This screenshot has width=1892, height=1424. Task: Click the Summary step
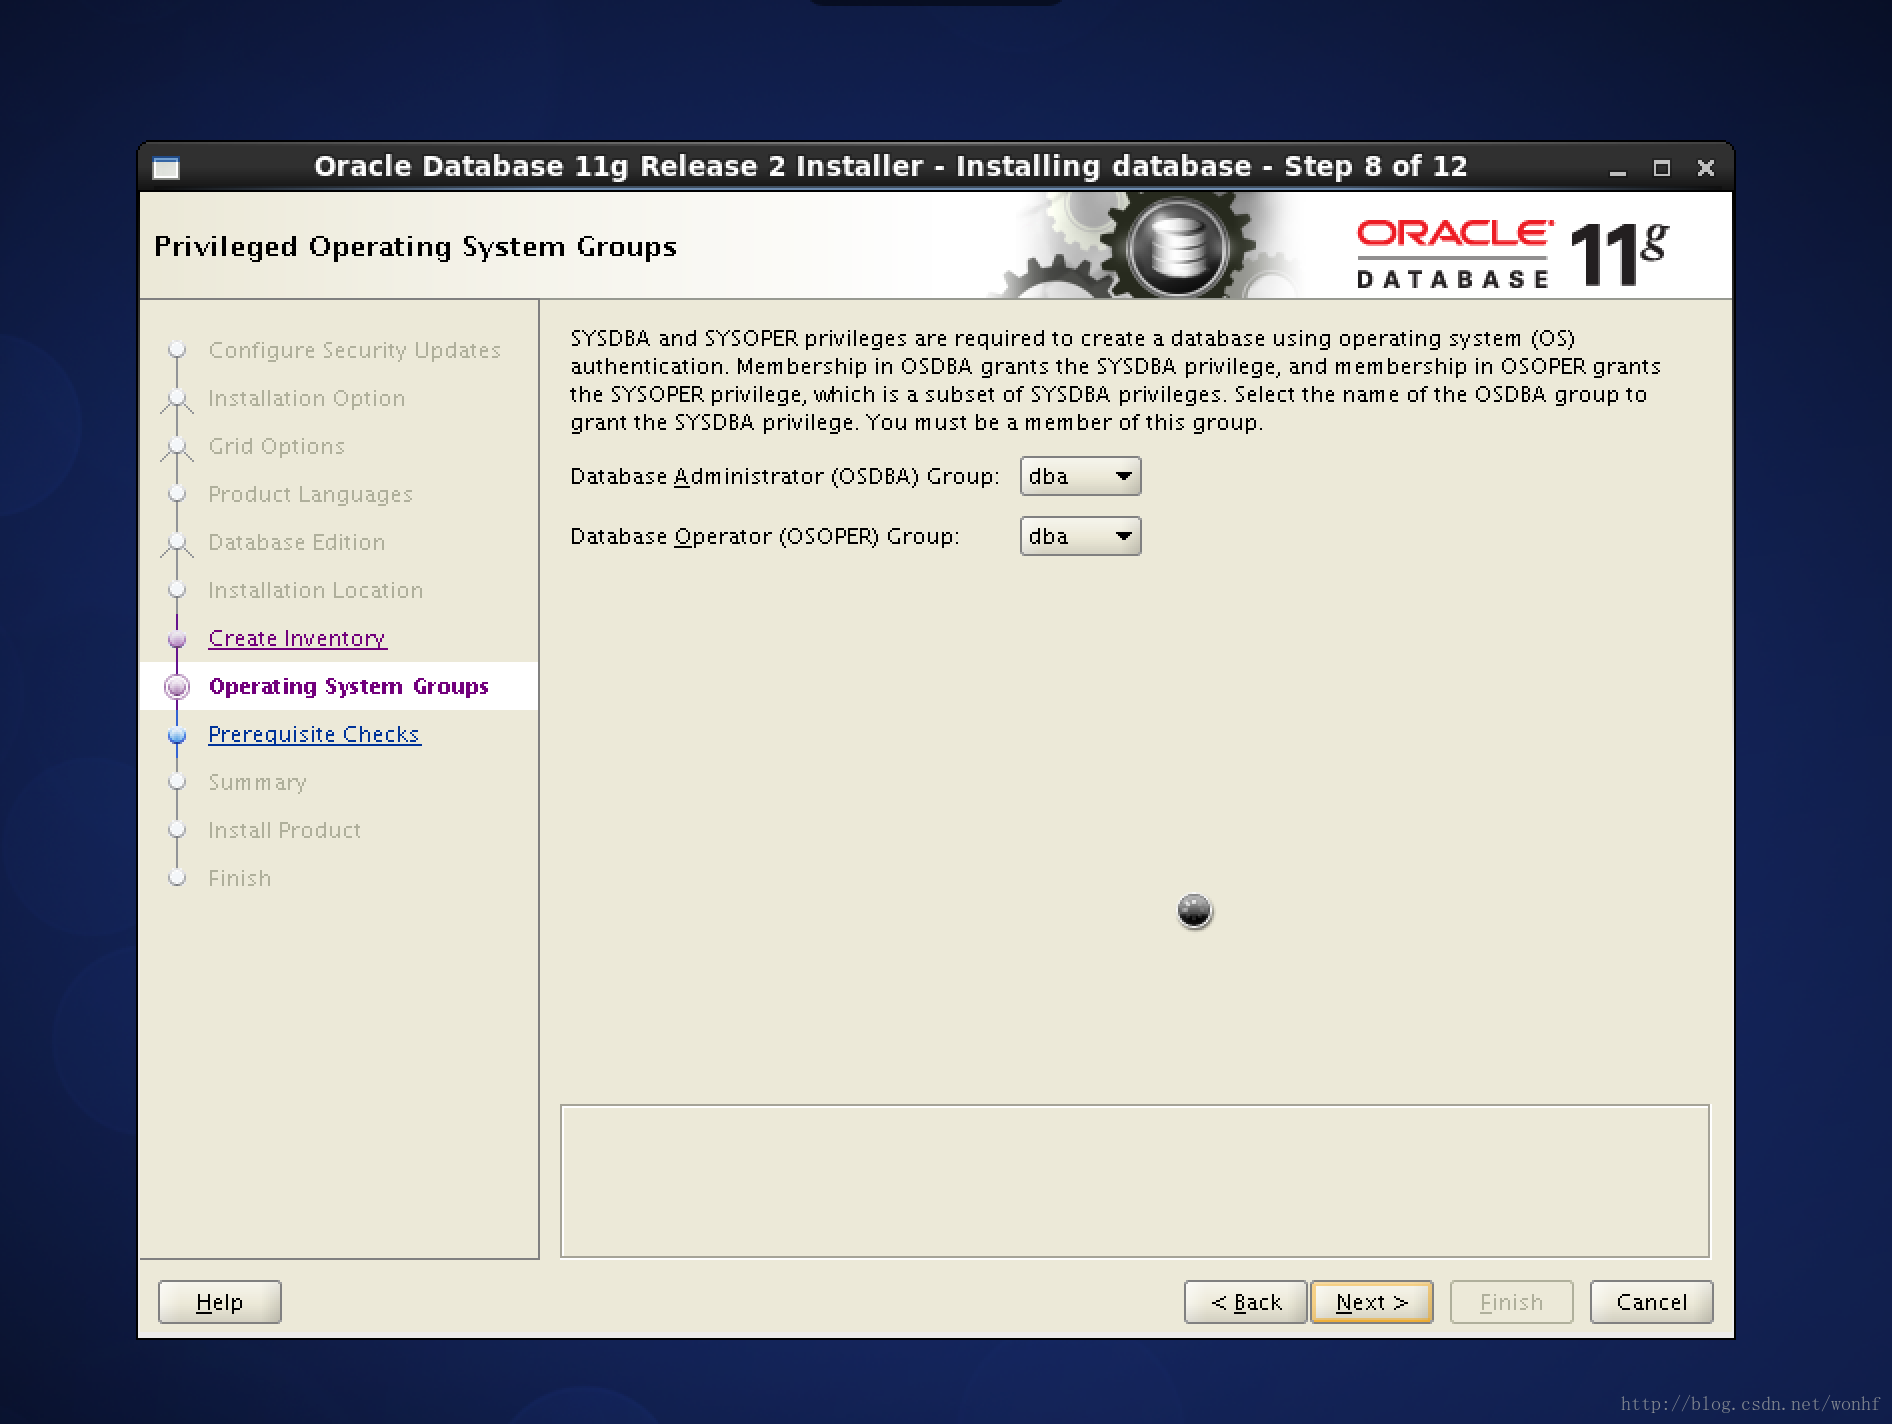pos(257,782)
